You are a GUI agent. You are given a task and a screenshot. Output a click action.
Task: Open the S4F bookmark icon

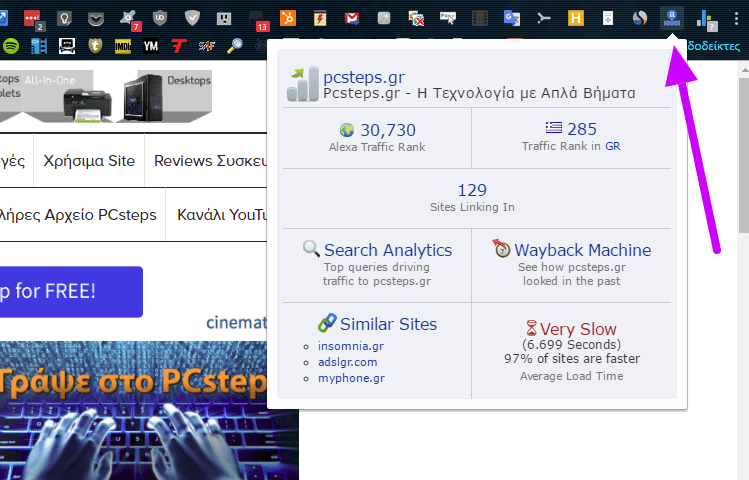(206, 46)
